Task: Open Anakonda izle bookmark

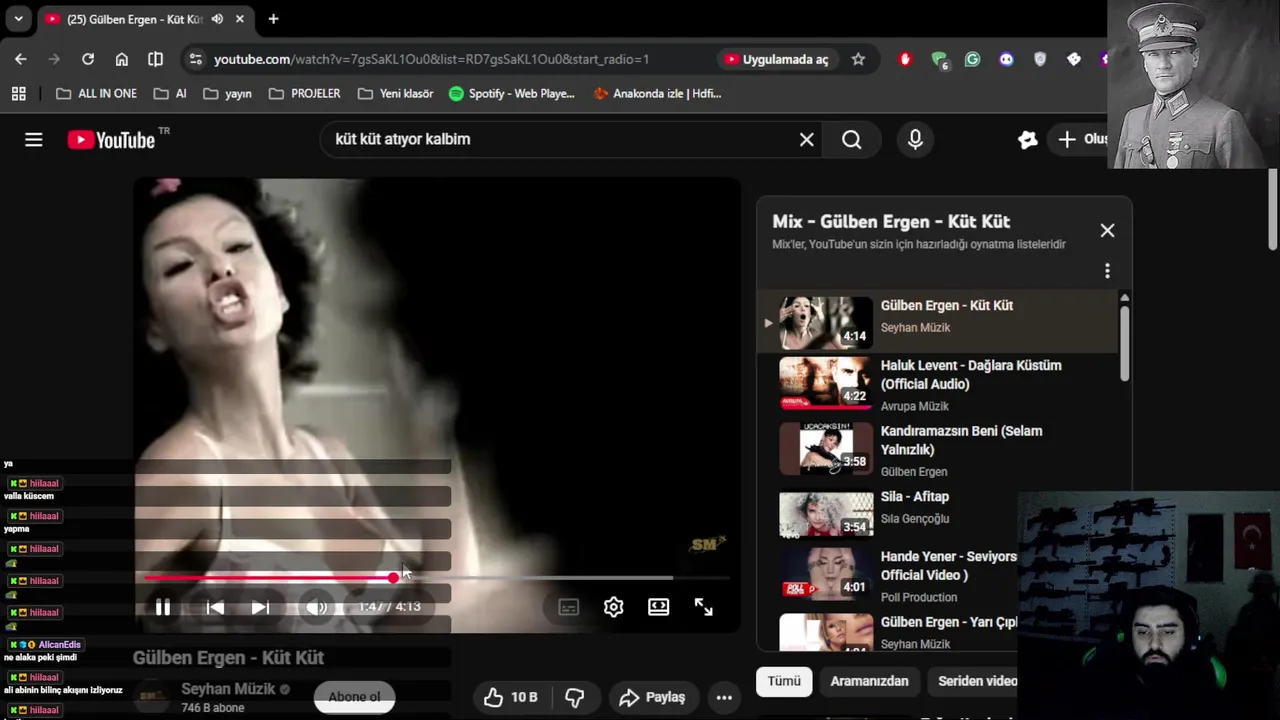Action: coord(657,94)
